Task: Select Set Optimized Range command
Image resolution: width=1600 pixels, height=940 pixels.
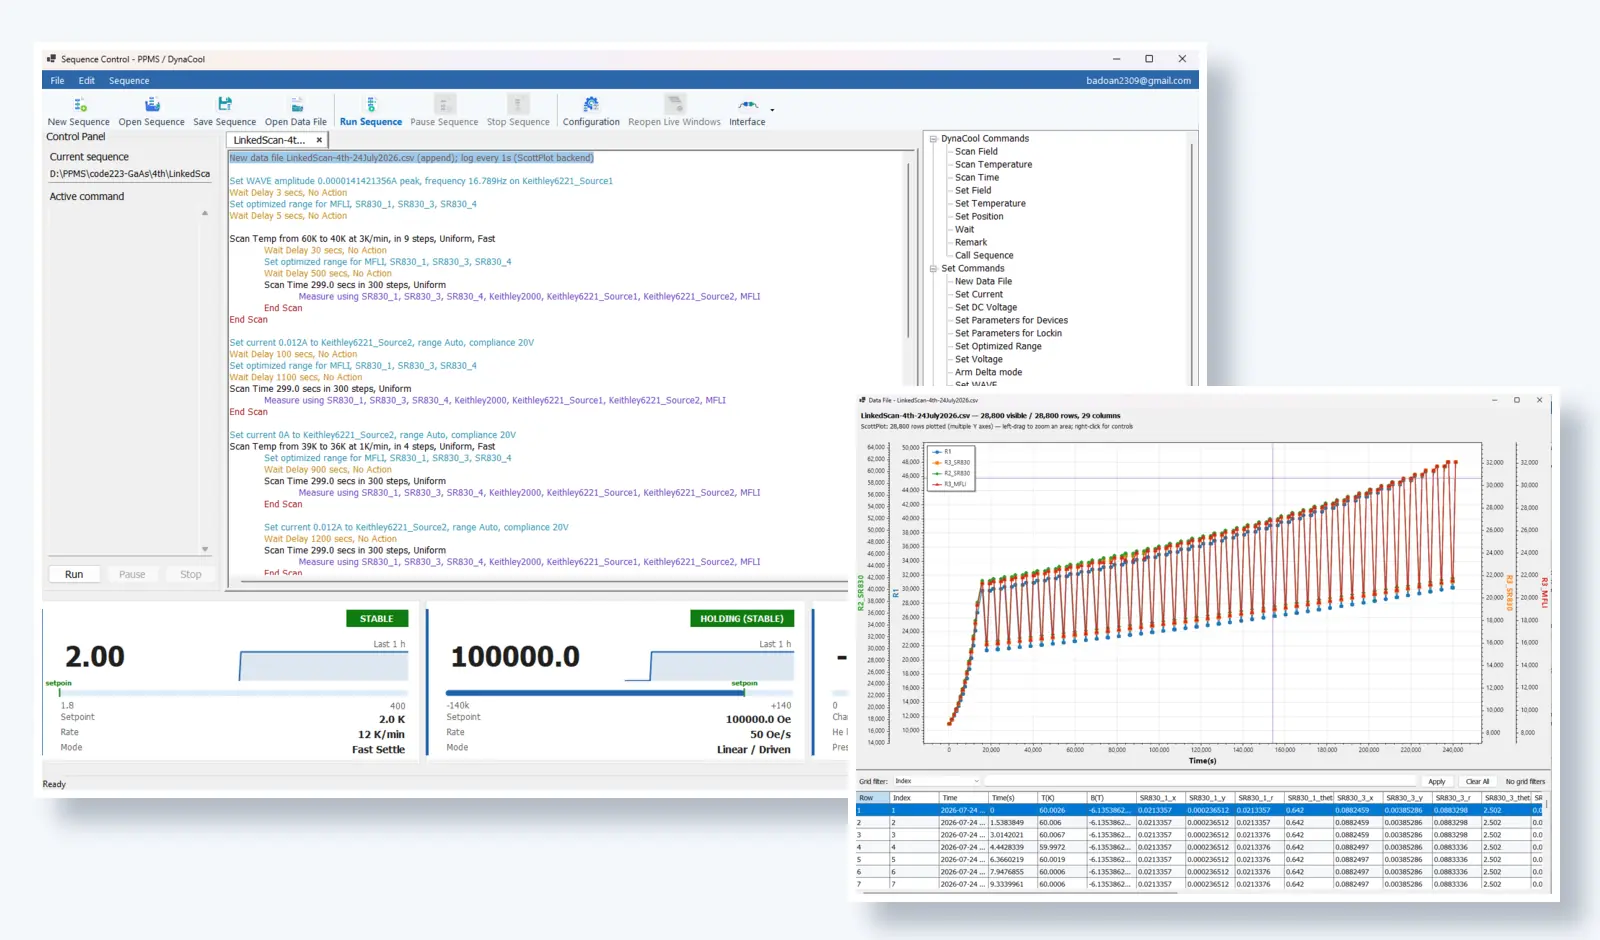Action: click(998, 347)
